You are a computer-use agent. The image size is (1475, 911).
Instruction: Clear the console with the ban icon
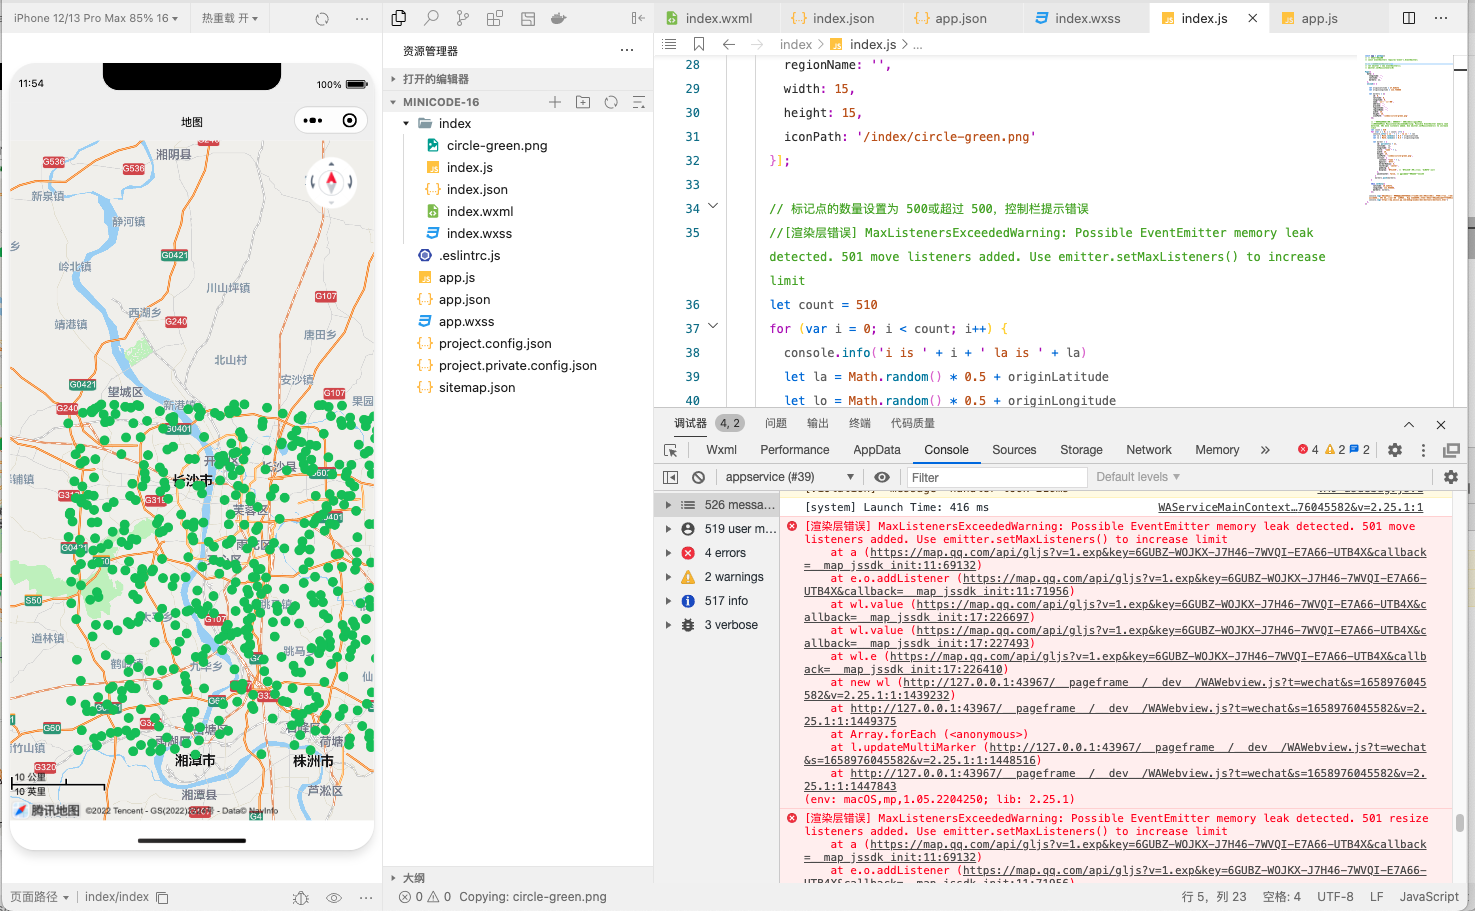tap(699, 477)
